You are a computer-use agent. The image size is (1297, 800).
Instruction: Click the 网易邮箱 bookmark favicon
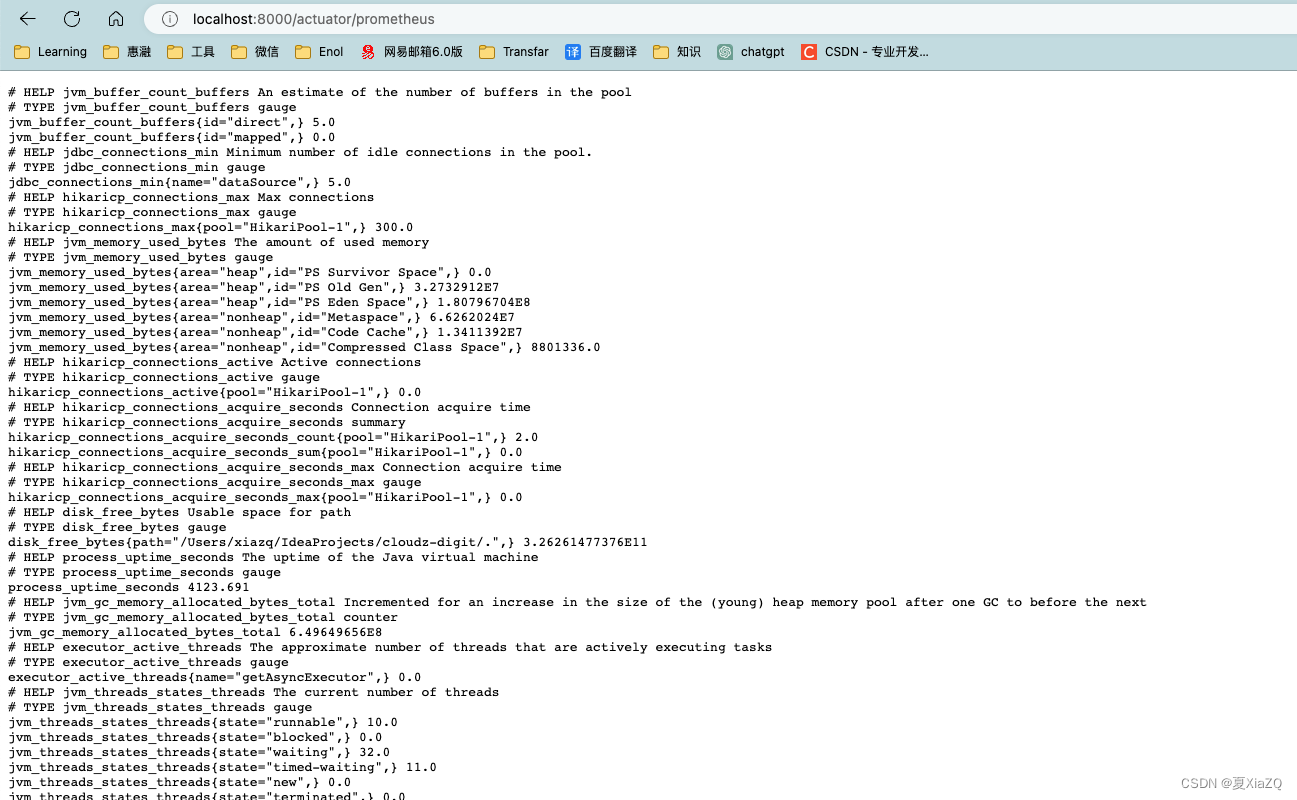click(368, 52)
